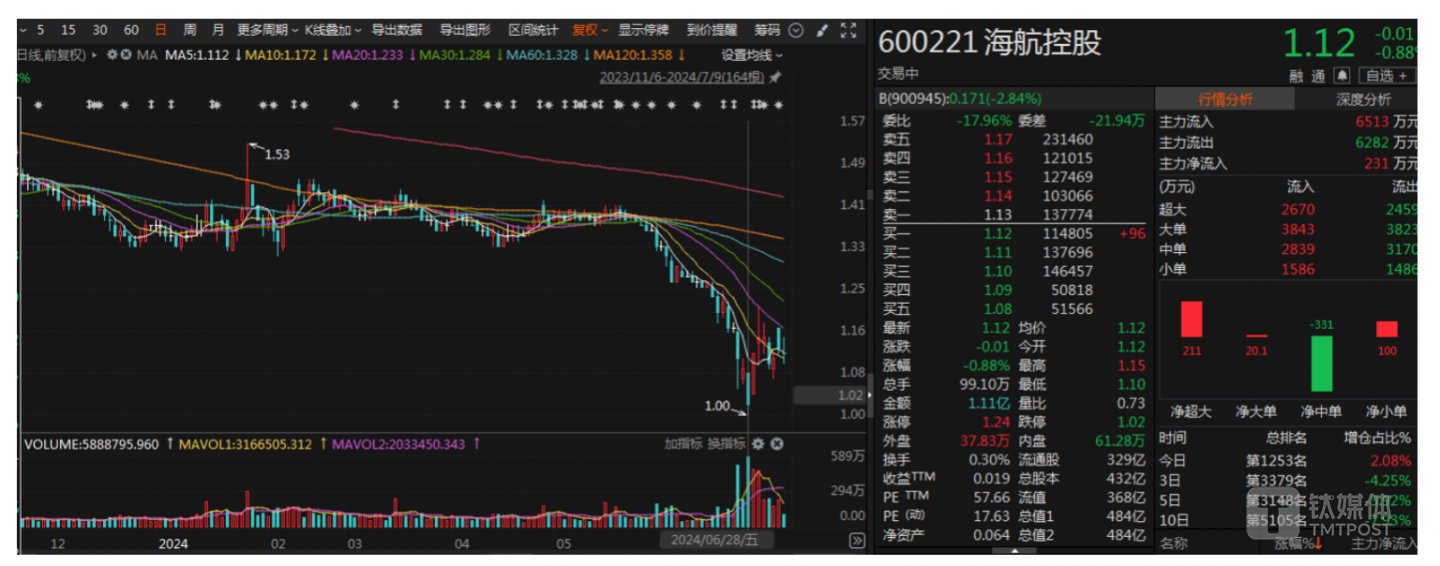Add stock to watchlist via 自选 +
The image size is (1440, 566).
(x=1387, y=75)
